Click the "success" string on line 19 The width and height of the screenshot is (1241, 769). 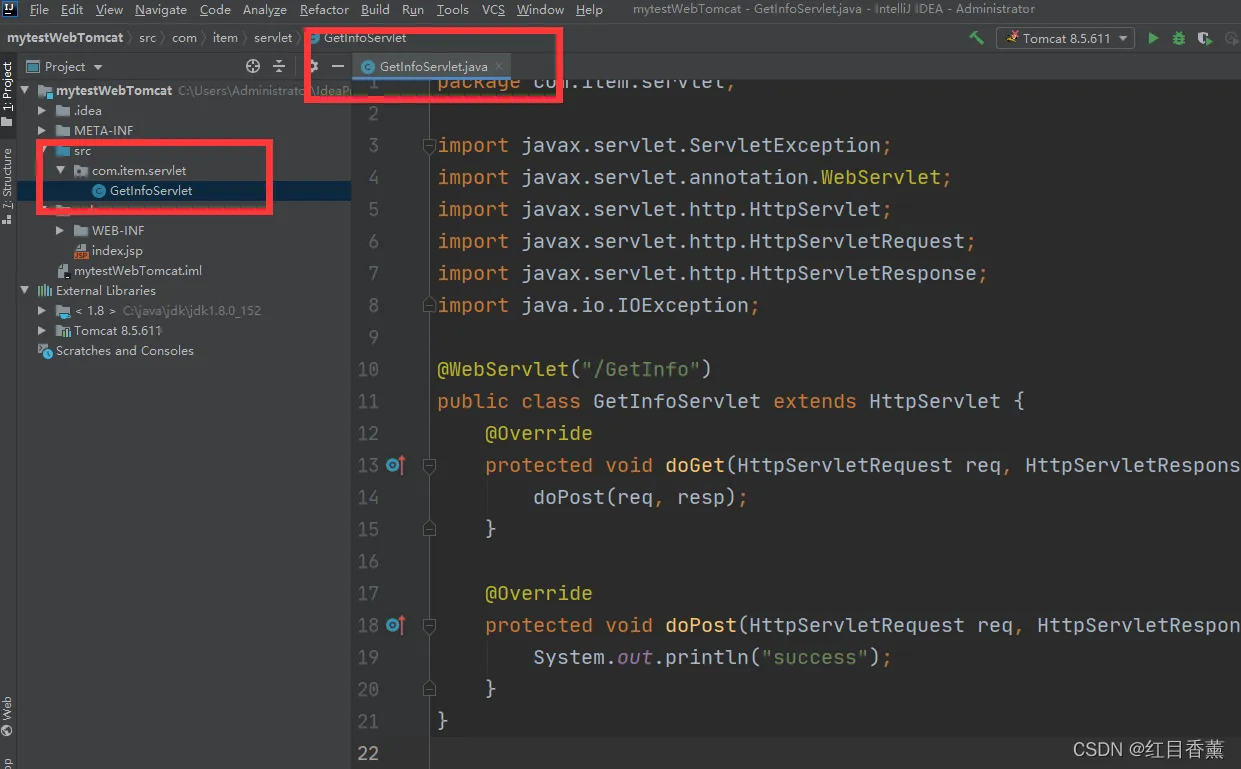(815, 657)
